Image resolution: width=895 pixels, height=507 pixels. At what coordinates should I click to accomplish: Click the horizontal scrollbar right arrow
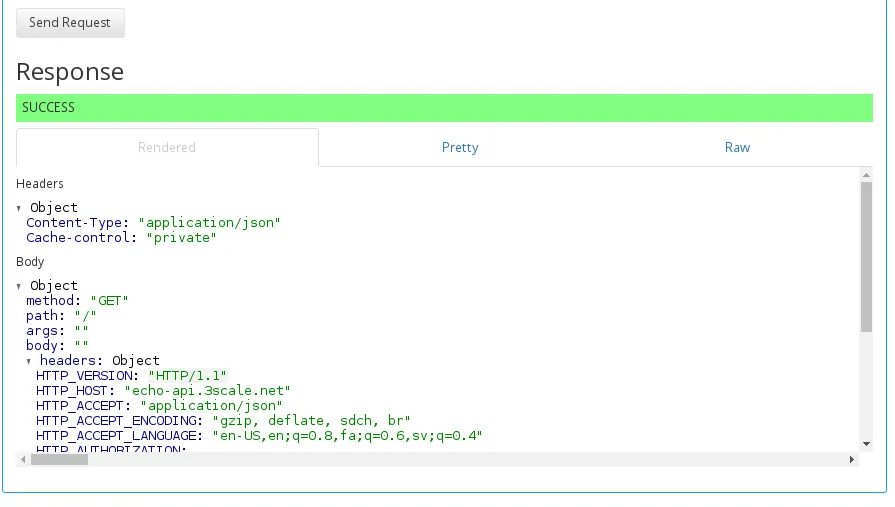coord(852,460)
